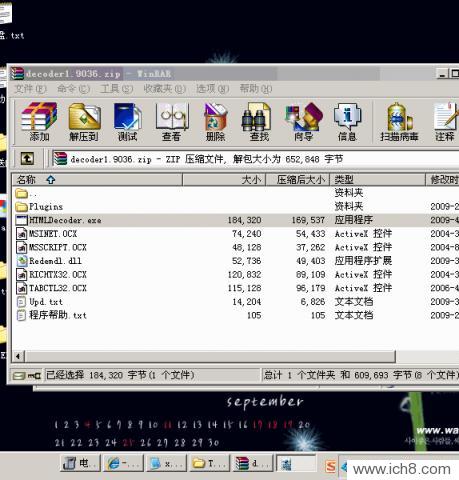Screen dimensions: 459x480
Task: Click the HTMLDecoder.exe file icon
Action: point(22,220)
